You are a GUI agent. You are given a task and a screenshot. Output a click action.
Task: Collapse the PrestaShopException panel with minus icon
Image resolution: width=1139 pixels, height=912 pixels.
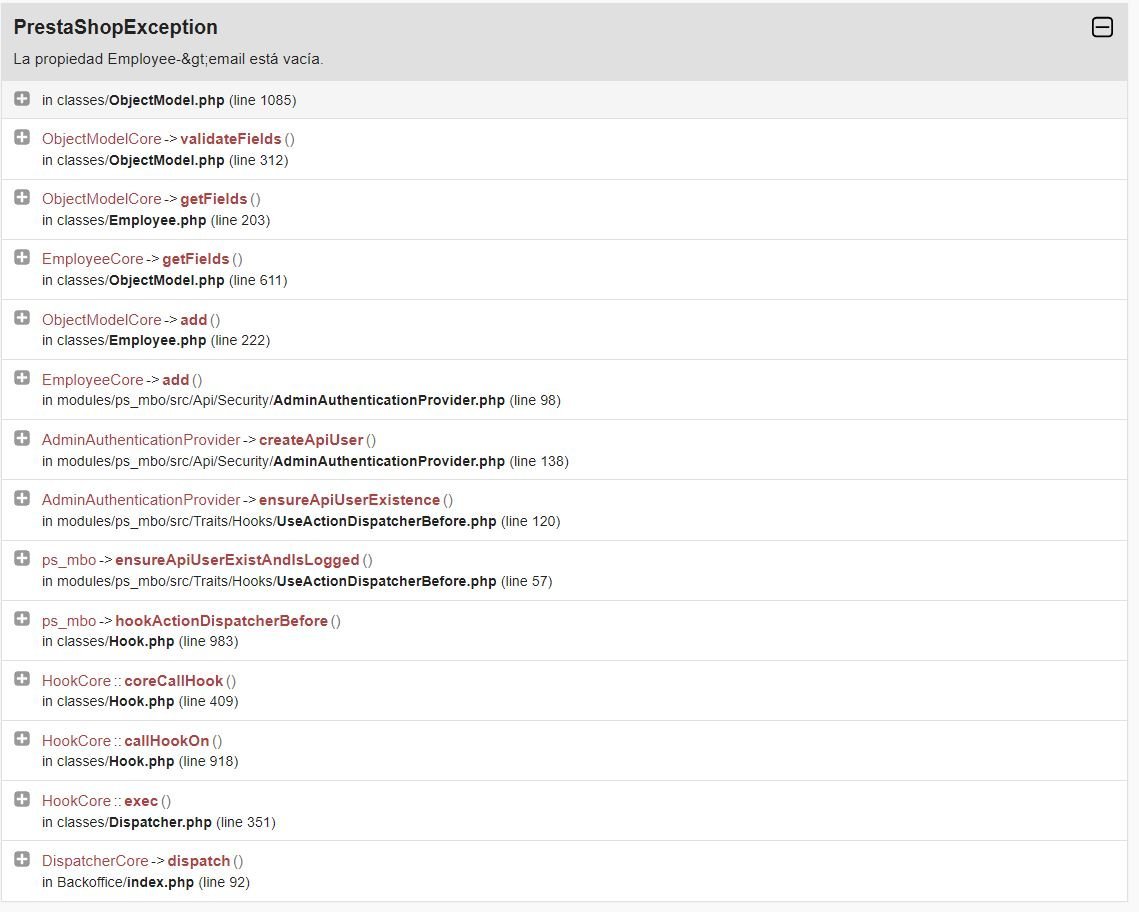(1102, 28)
